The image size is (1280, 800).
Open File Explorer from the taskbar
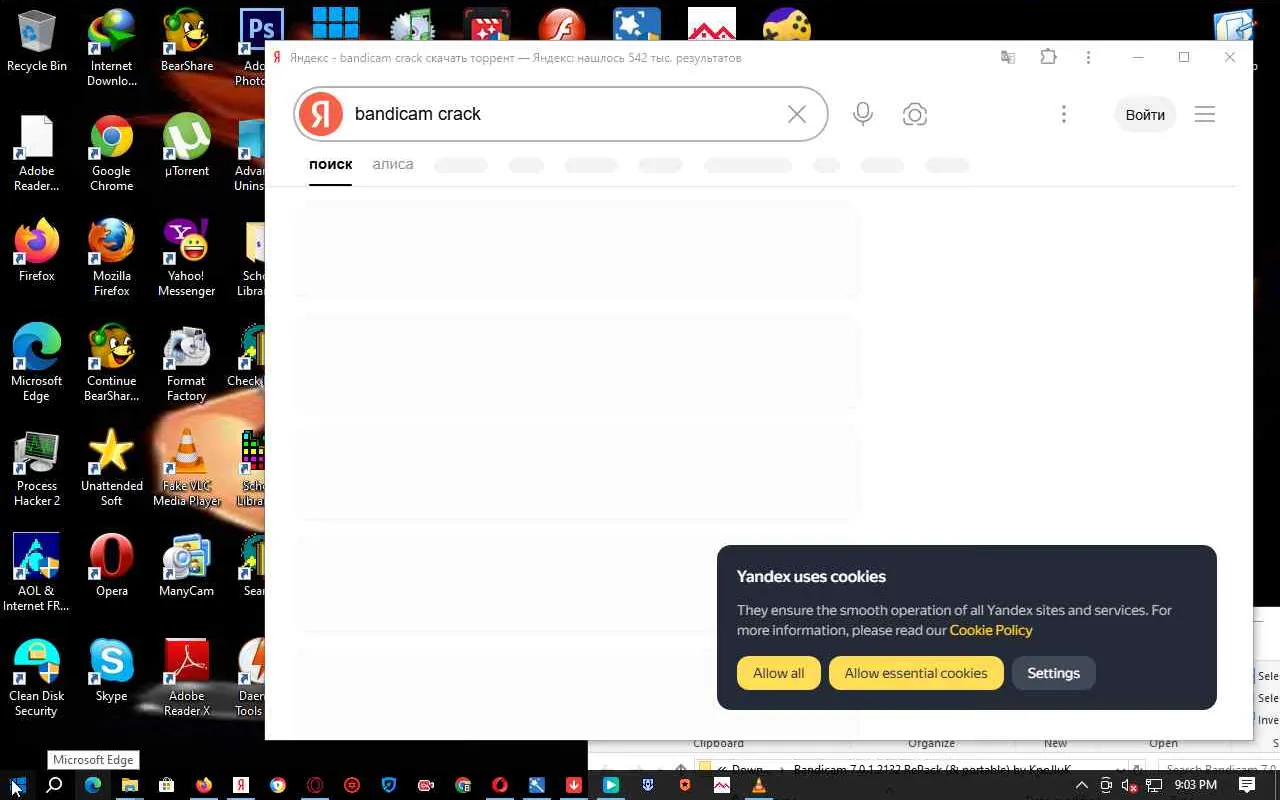(x=130, y=785)
